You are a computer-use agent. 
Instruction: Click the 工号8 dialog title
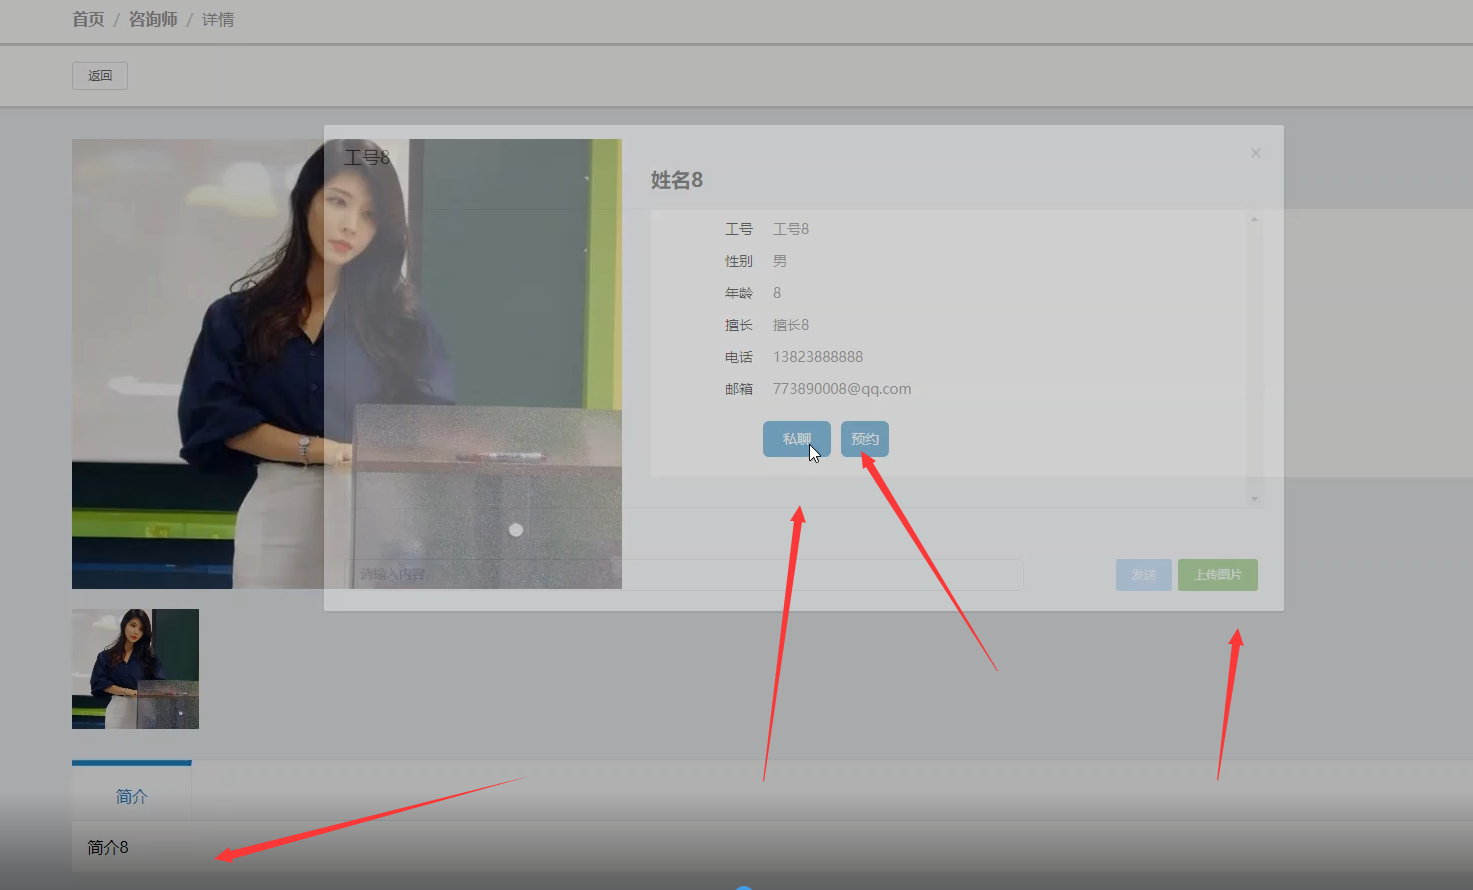[x=367, y=157]
